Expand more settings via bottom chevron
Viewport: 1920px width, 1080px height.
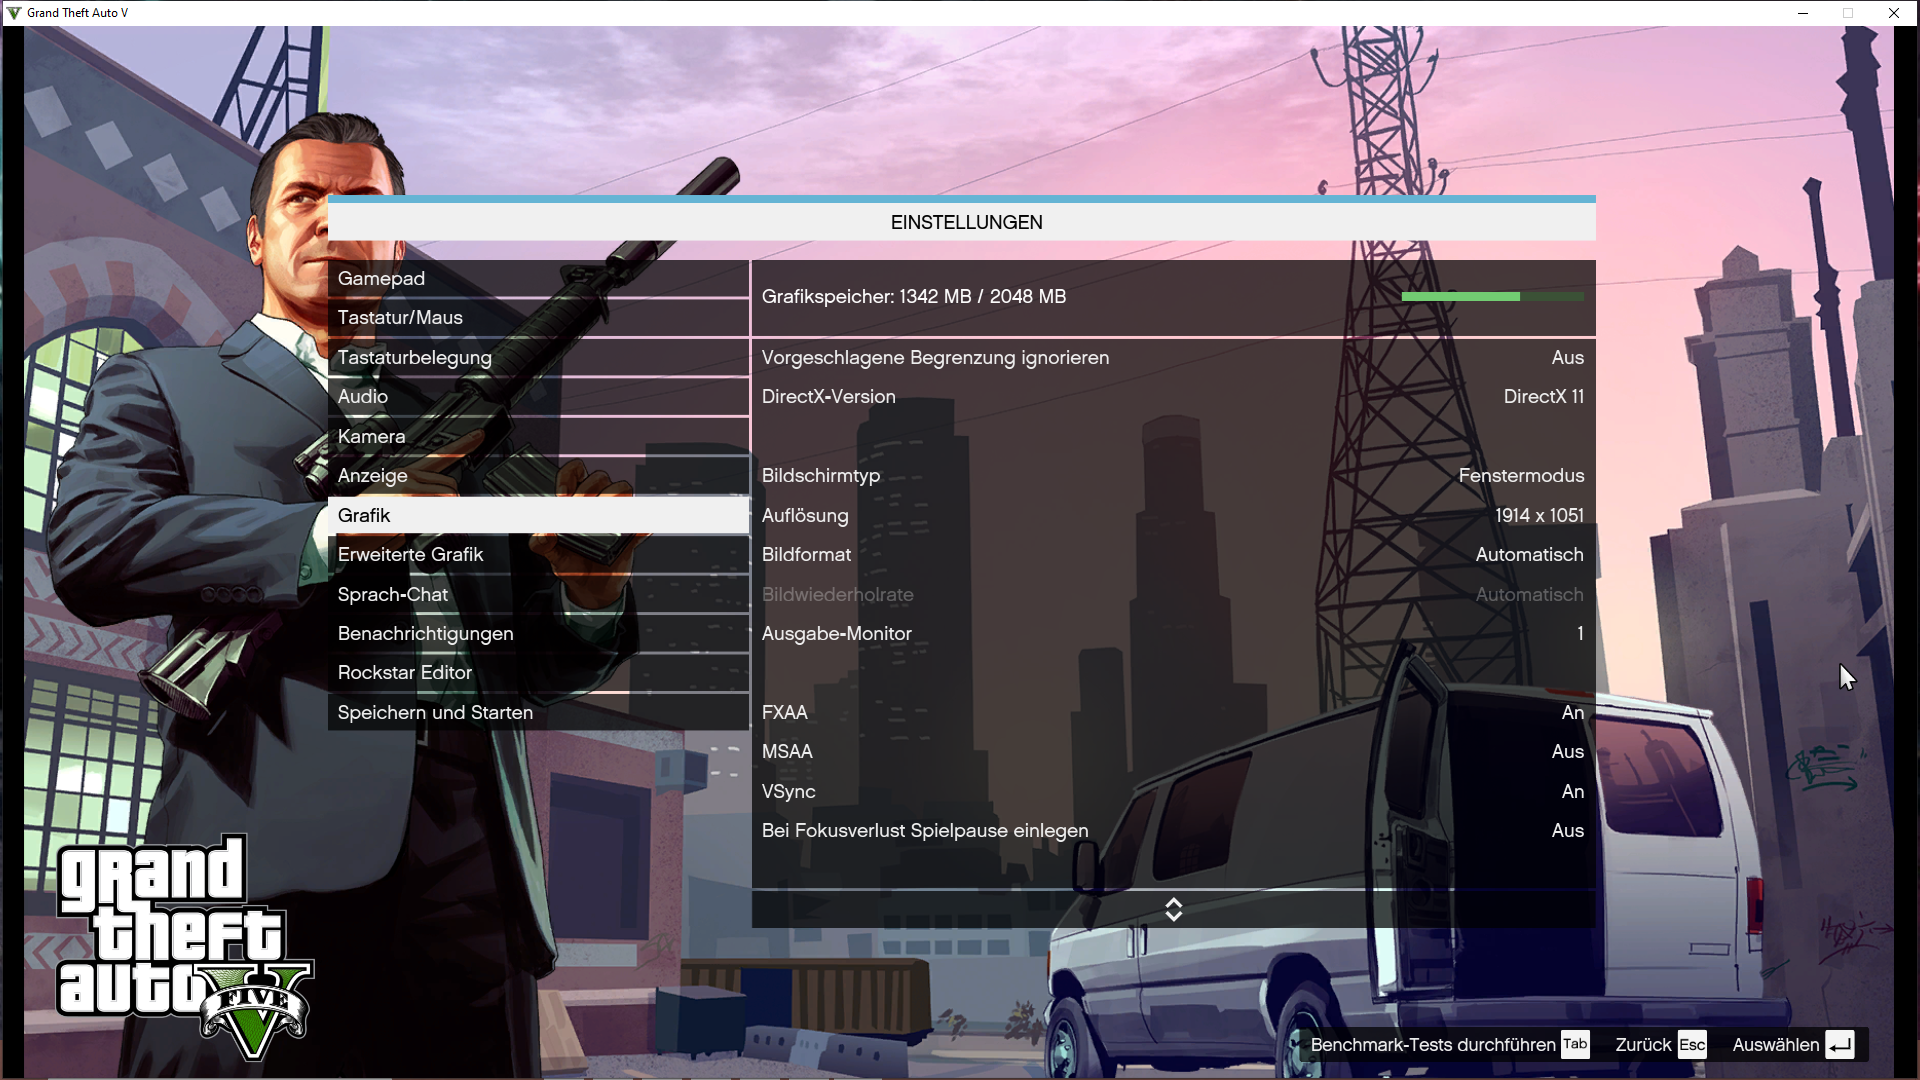1174,909
